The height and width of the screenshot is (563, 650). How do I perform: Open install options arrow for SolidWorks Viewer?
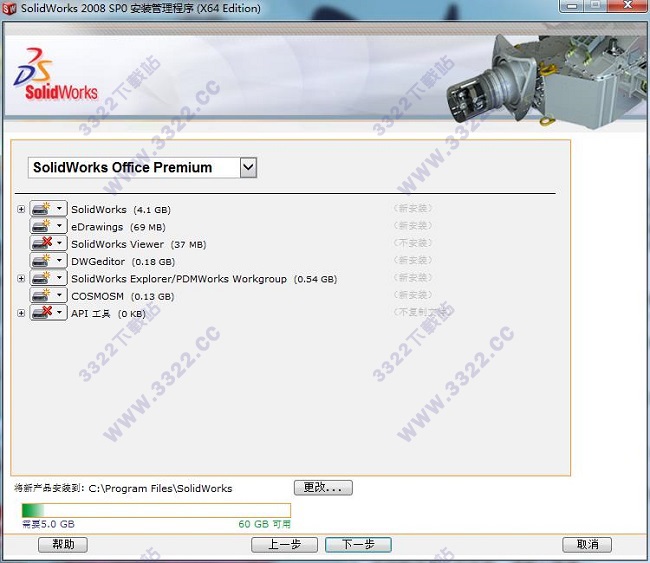[x=60, y=244]
